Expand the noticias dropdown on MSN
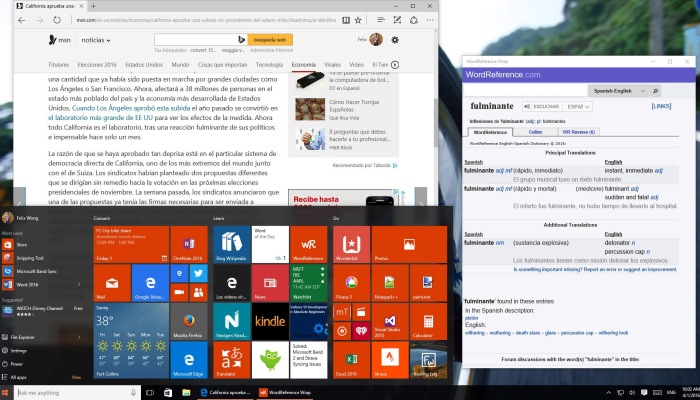This screenshot has height=400, width=700. (x=96, y=40)
